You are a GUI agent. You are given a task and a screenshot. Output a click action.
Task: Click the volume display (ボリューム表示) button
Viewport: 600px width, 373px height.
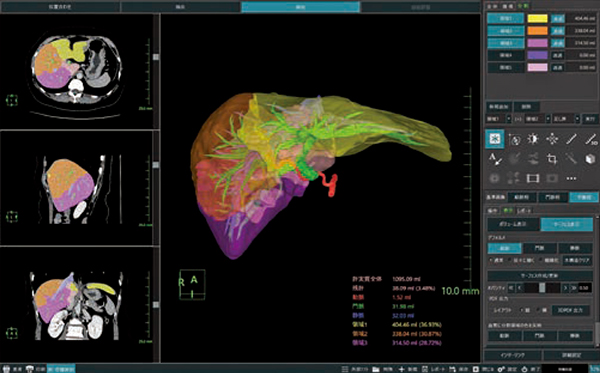point(513,224)
